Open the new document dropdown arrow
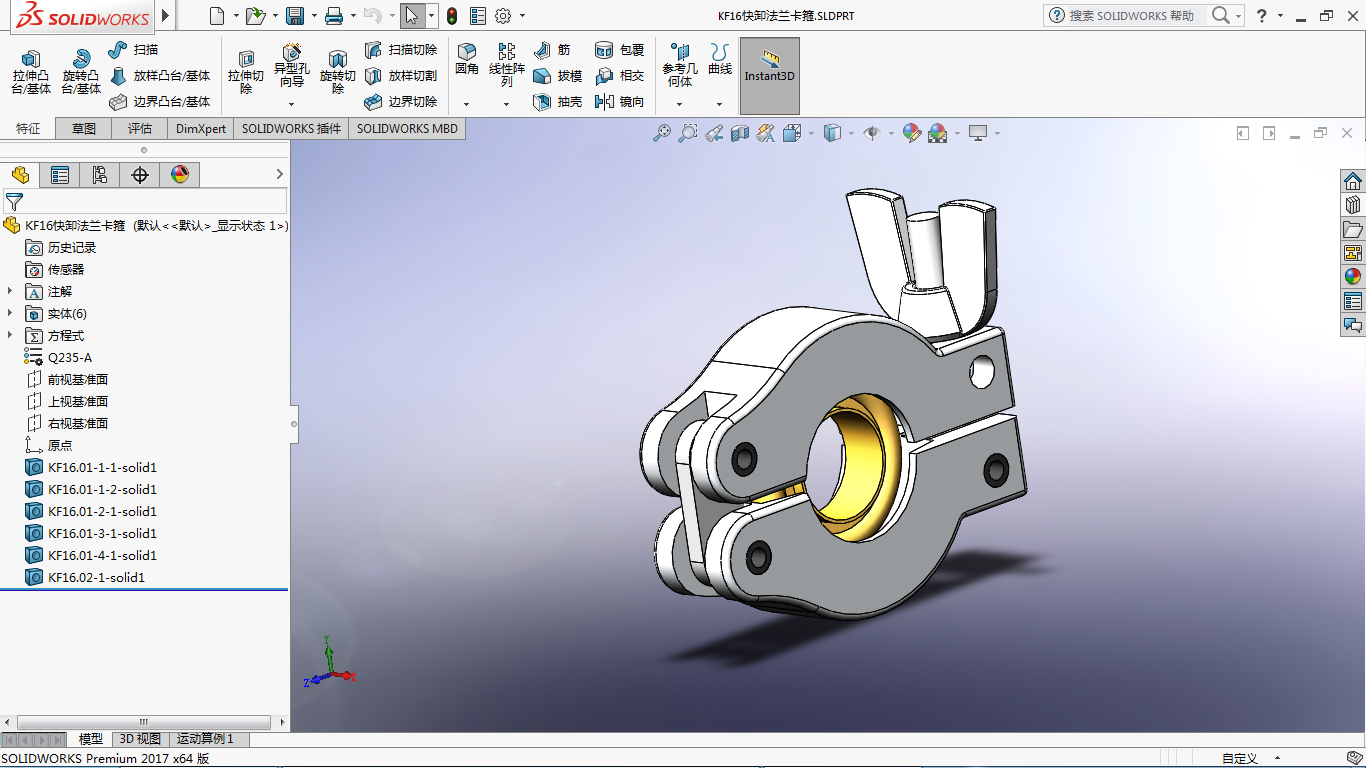The height and width of the screenshot is (768, 1366). point(236,16)
